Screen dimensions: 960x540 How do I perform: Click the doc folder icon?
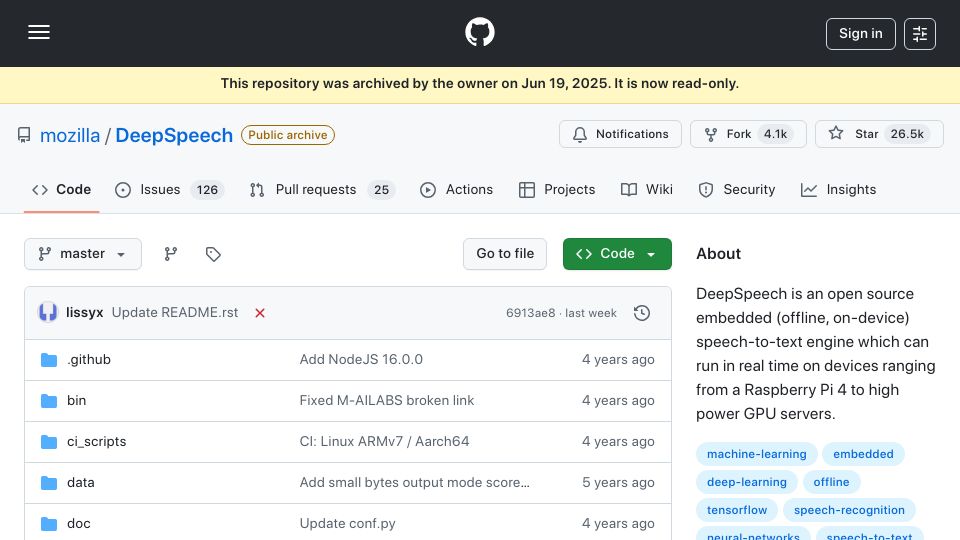[x=49, y=524]
